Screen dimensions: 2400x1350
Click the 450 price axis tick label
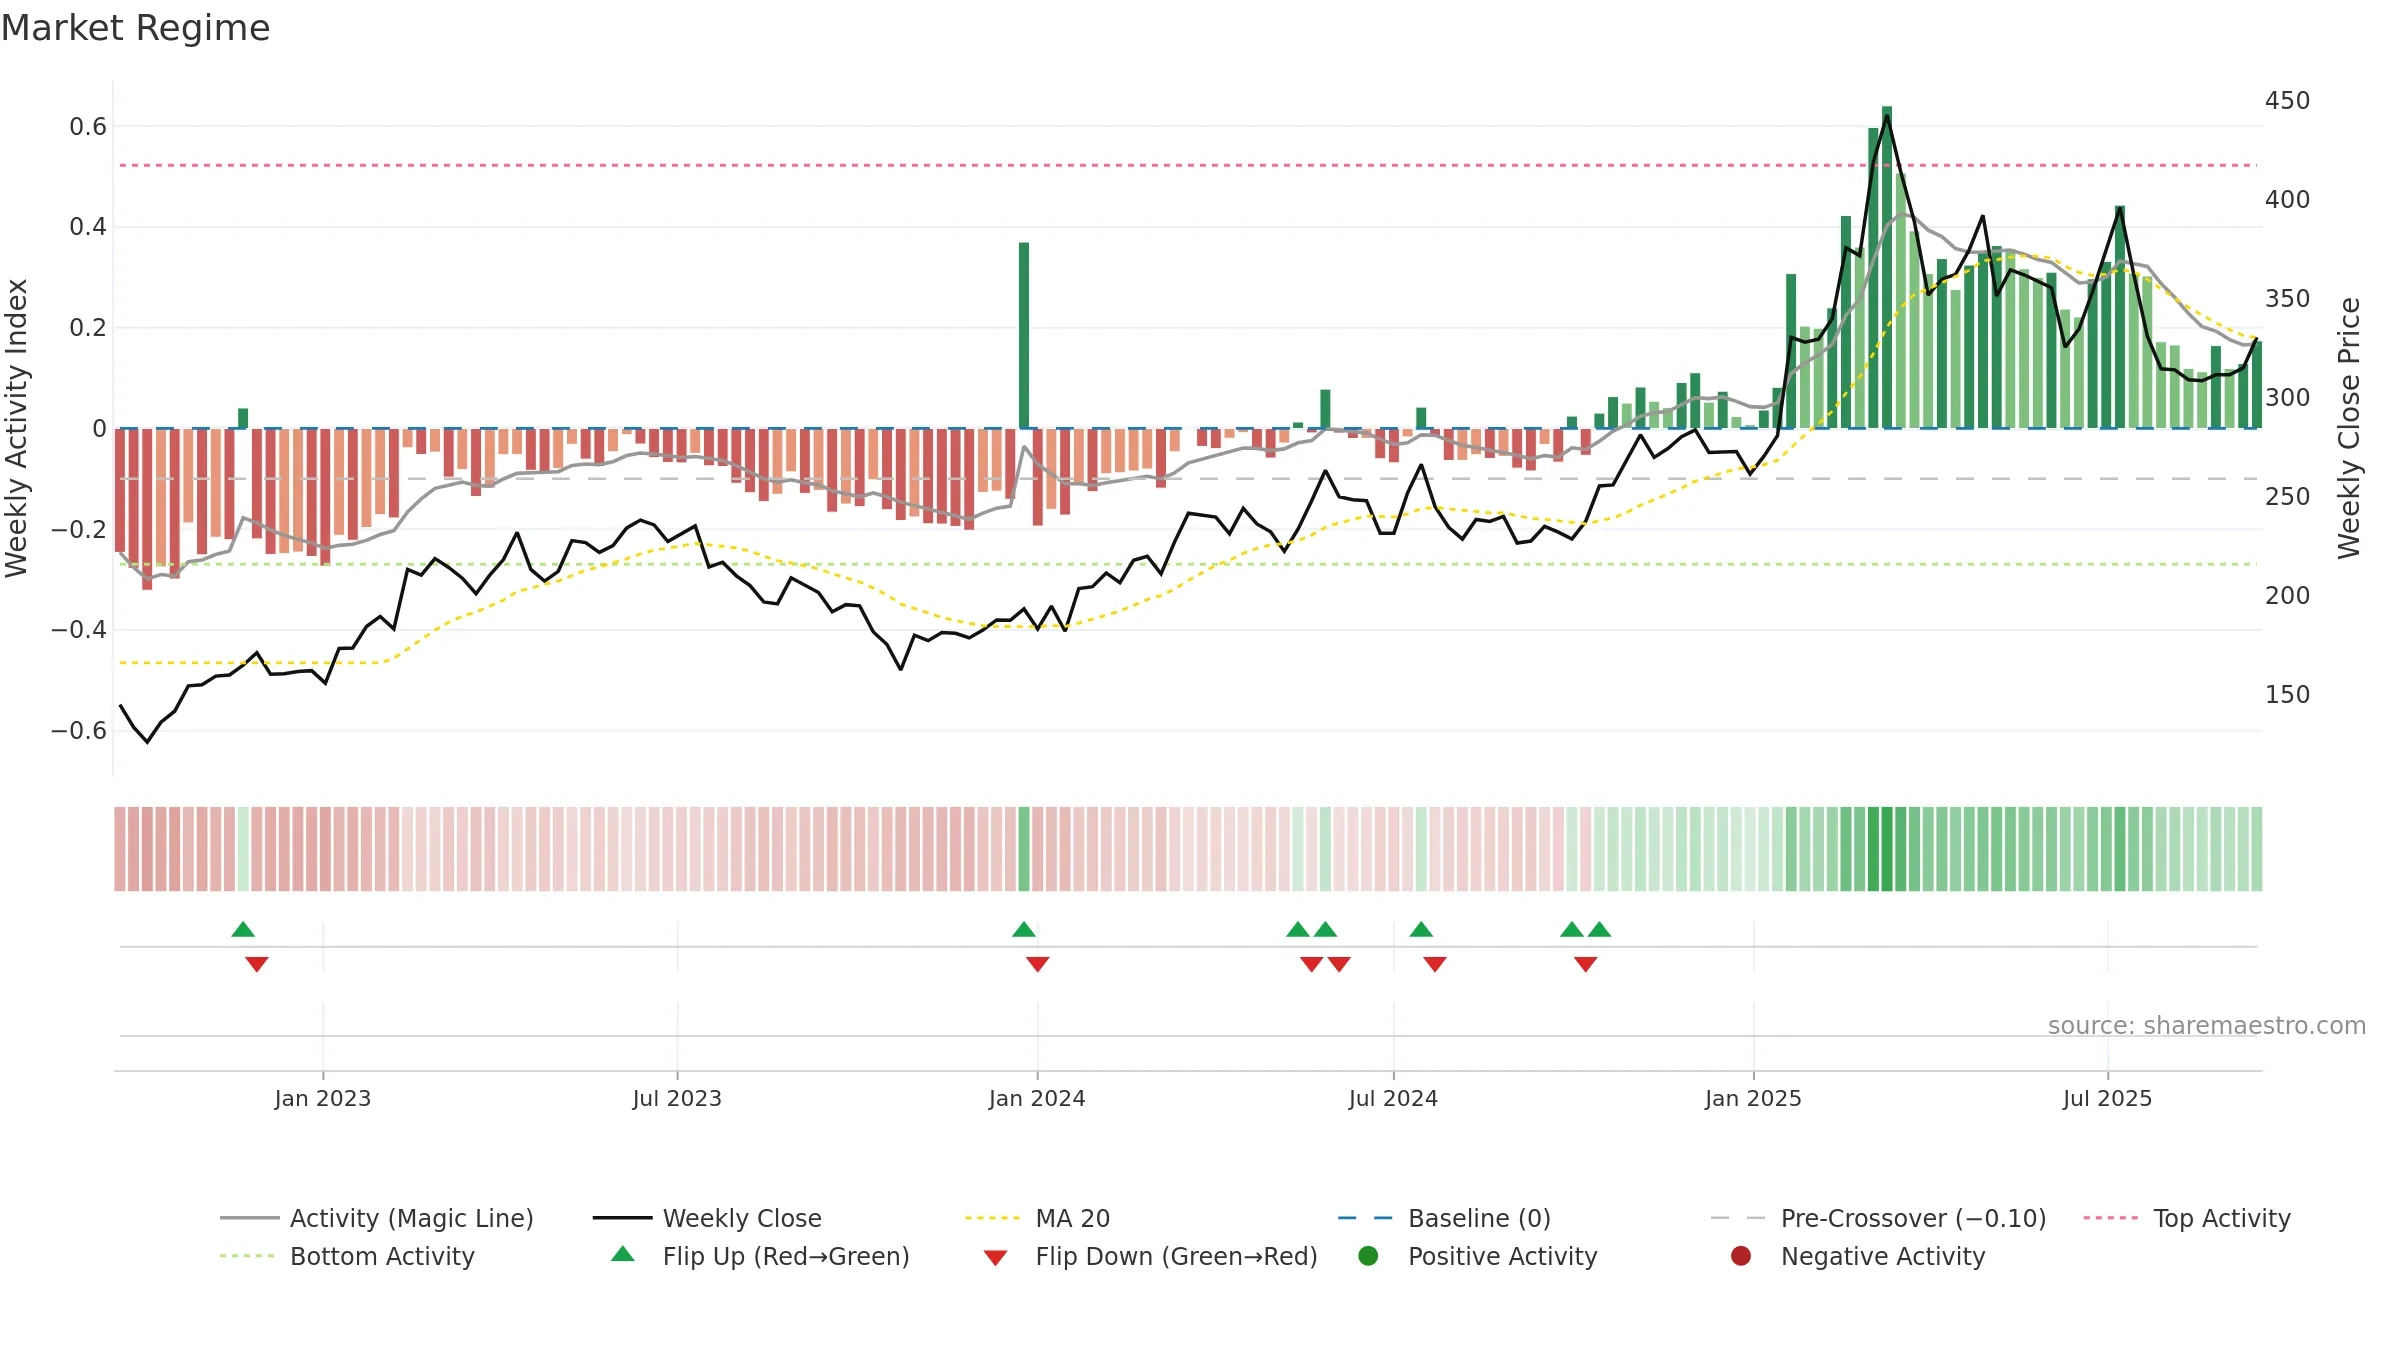tap(2287, 101)
